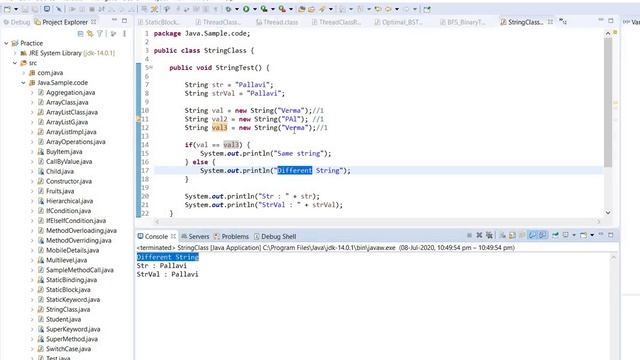Screen dimensions: 640x360
Task: Toggle Show Console on Standard Out
Action: (532, 235)
